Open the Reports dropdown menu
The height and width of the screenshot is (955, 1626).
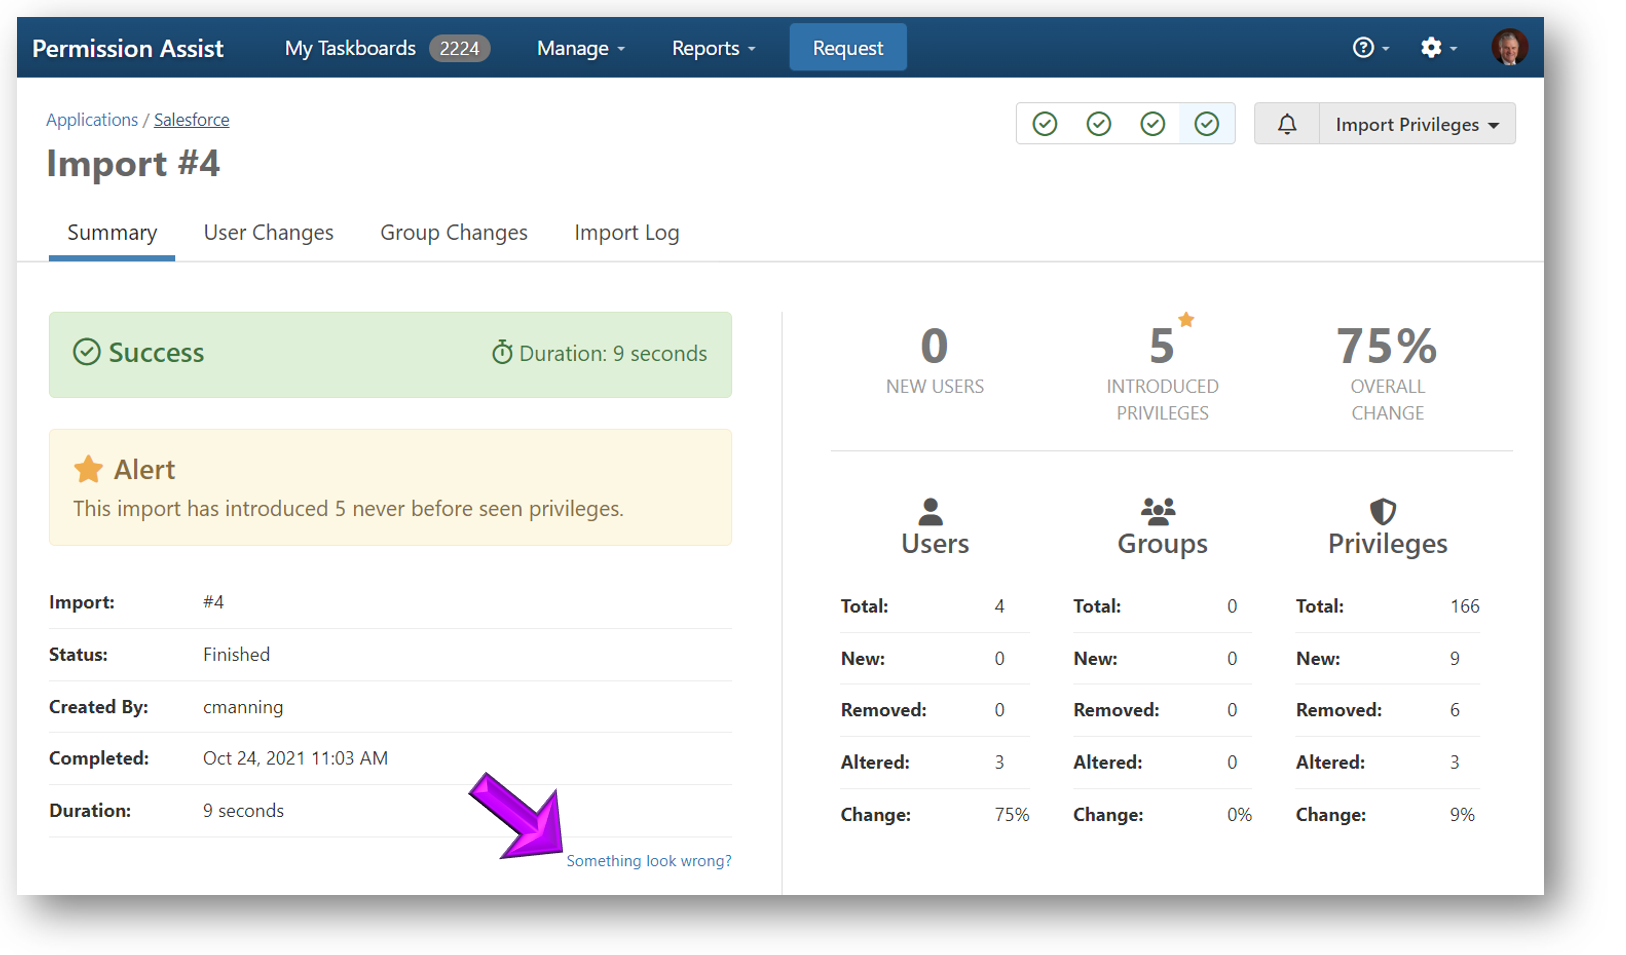[713, 48]
